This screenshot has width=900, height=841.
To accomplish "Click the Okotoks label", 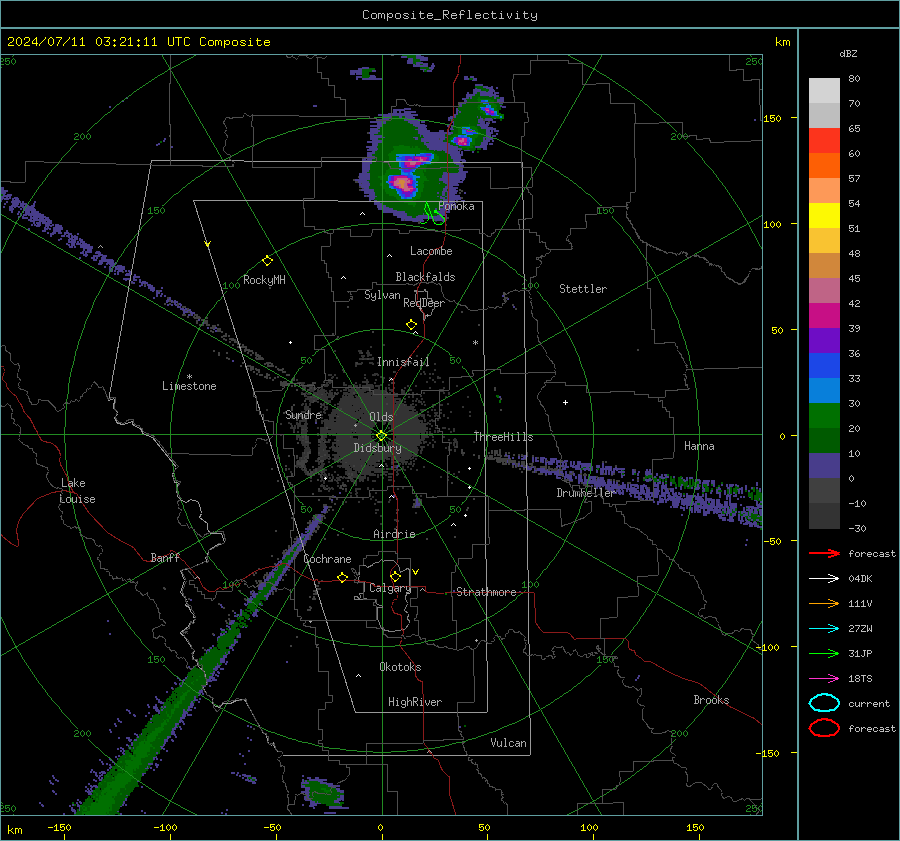I will coord(400,667).
